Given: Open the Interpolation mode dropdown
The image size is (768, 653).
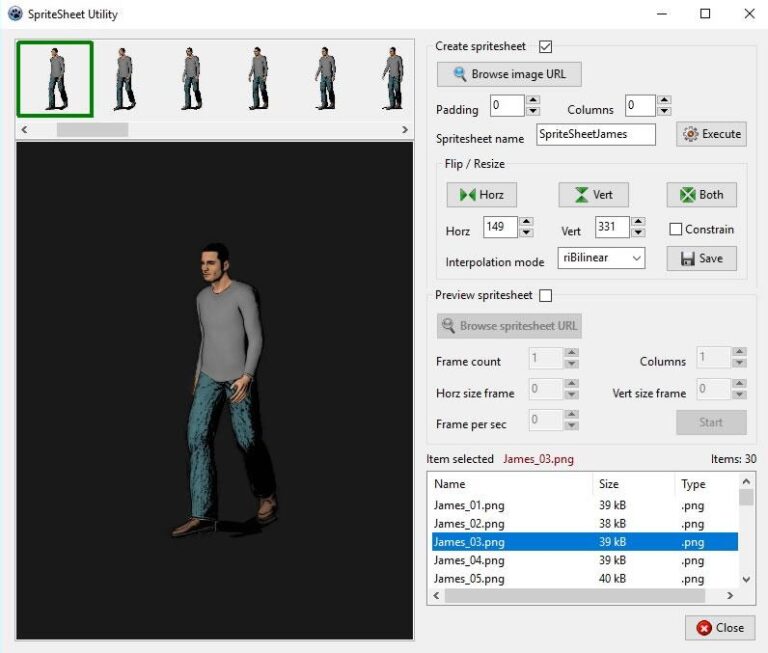Looking at the screenshot, I should pos(601,258).
